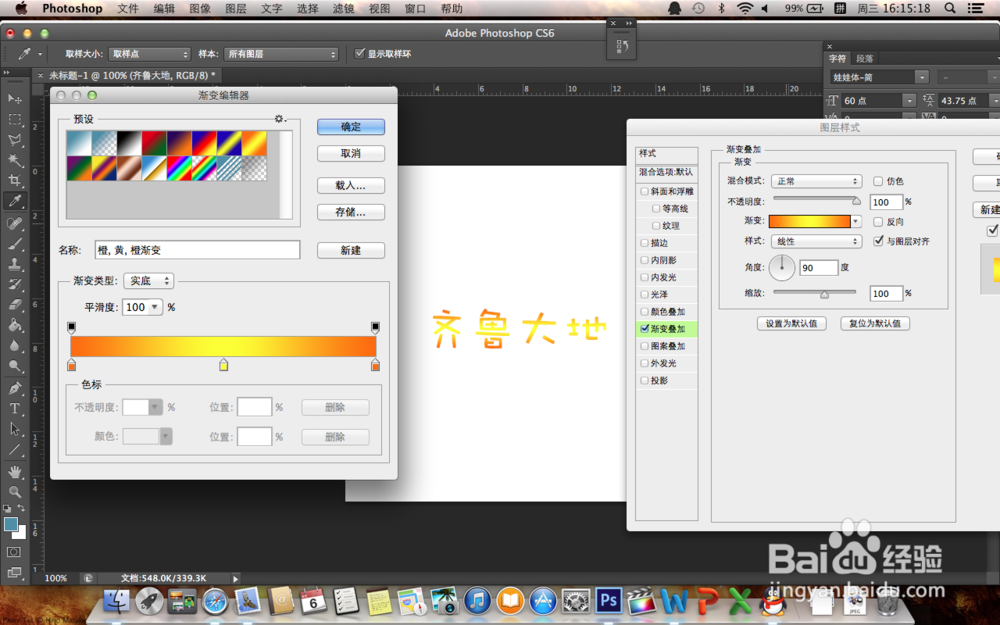Viewport: 1000px width, 625px height.
Task: Select the Brush tool
Action: pos(14,244)
